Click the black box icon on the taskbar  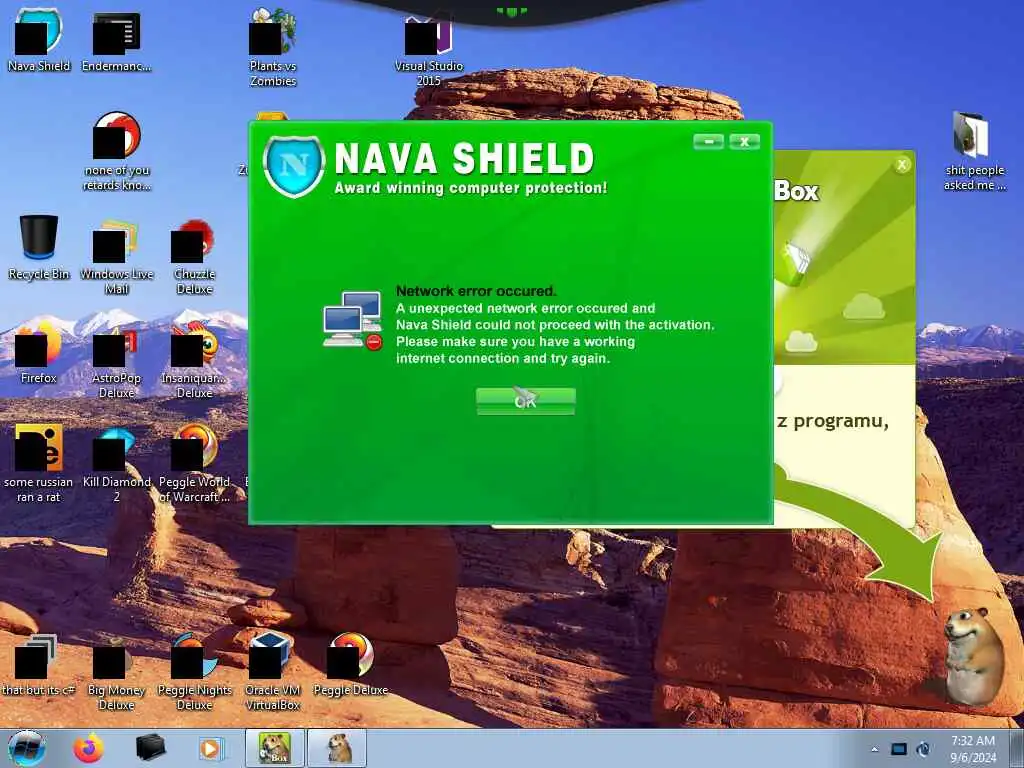[150, 748]
